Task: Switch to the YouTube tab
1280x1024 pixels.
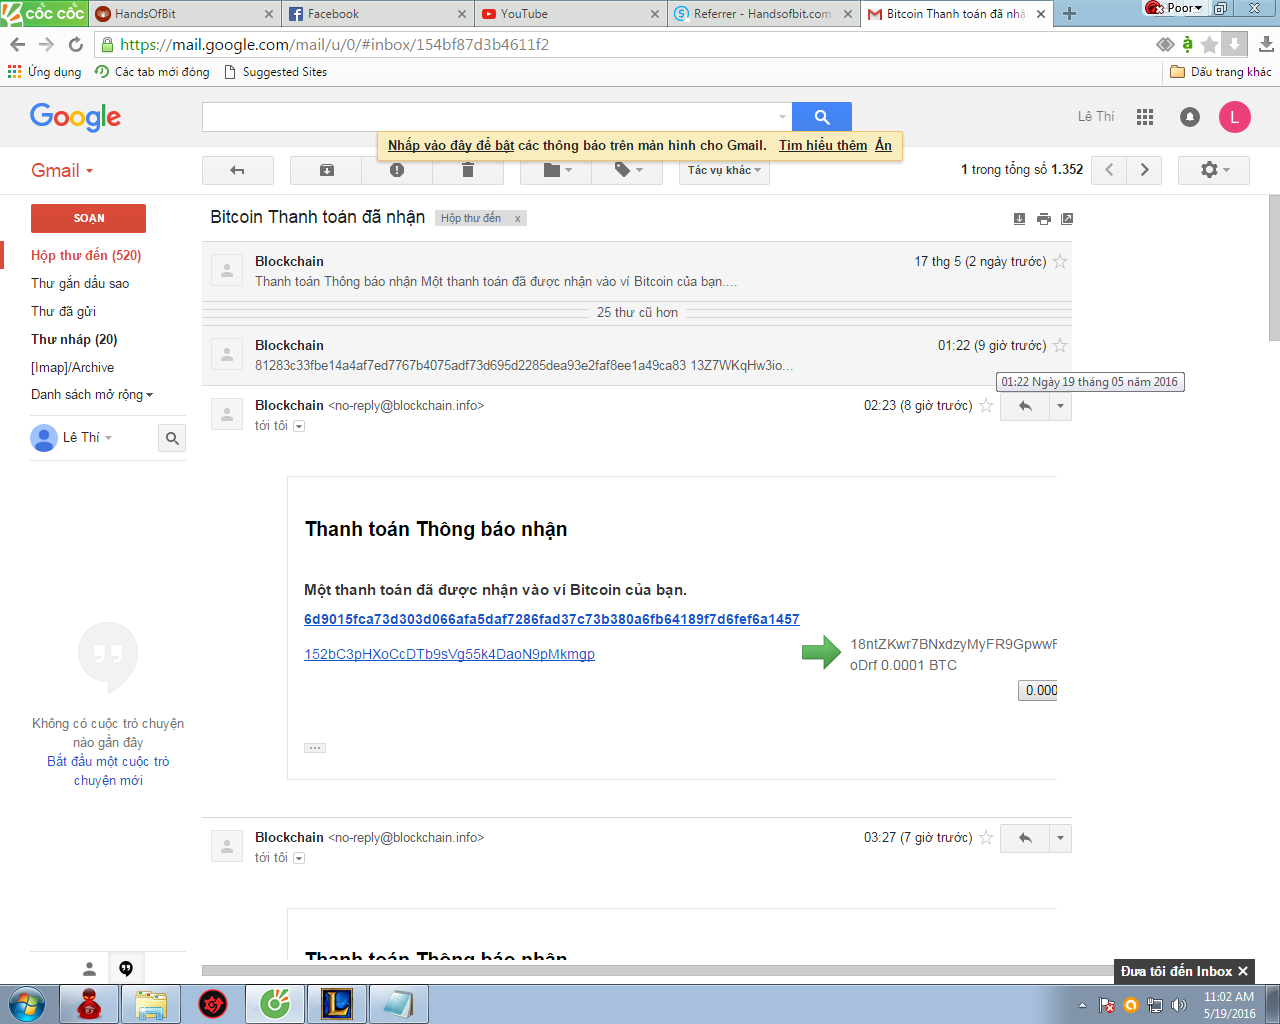Action: coord(570,14)
